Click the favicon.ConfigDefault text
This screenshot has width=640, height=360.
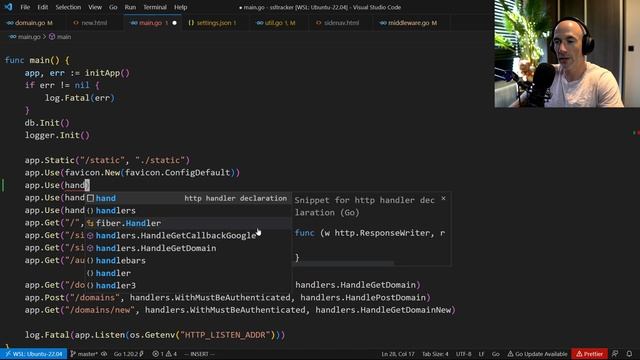[178, 173]
